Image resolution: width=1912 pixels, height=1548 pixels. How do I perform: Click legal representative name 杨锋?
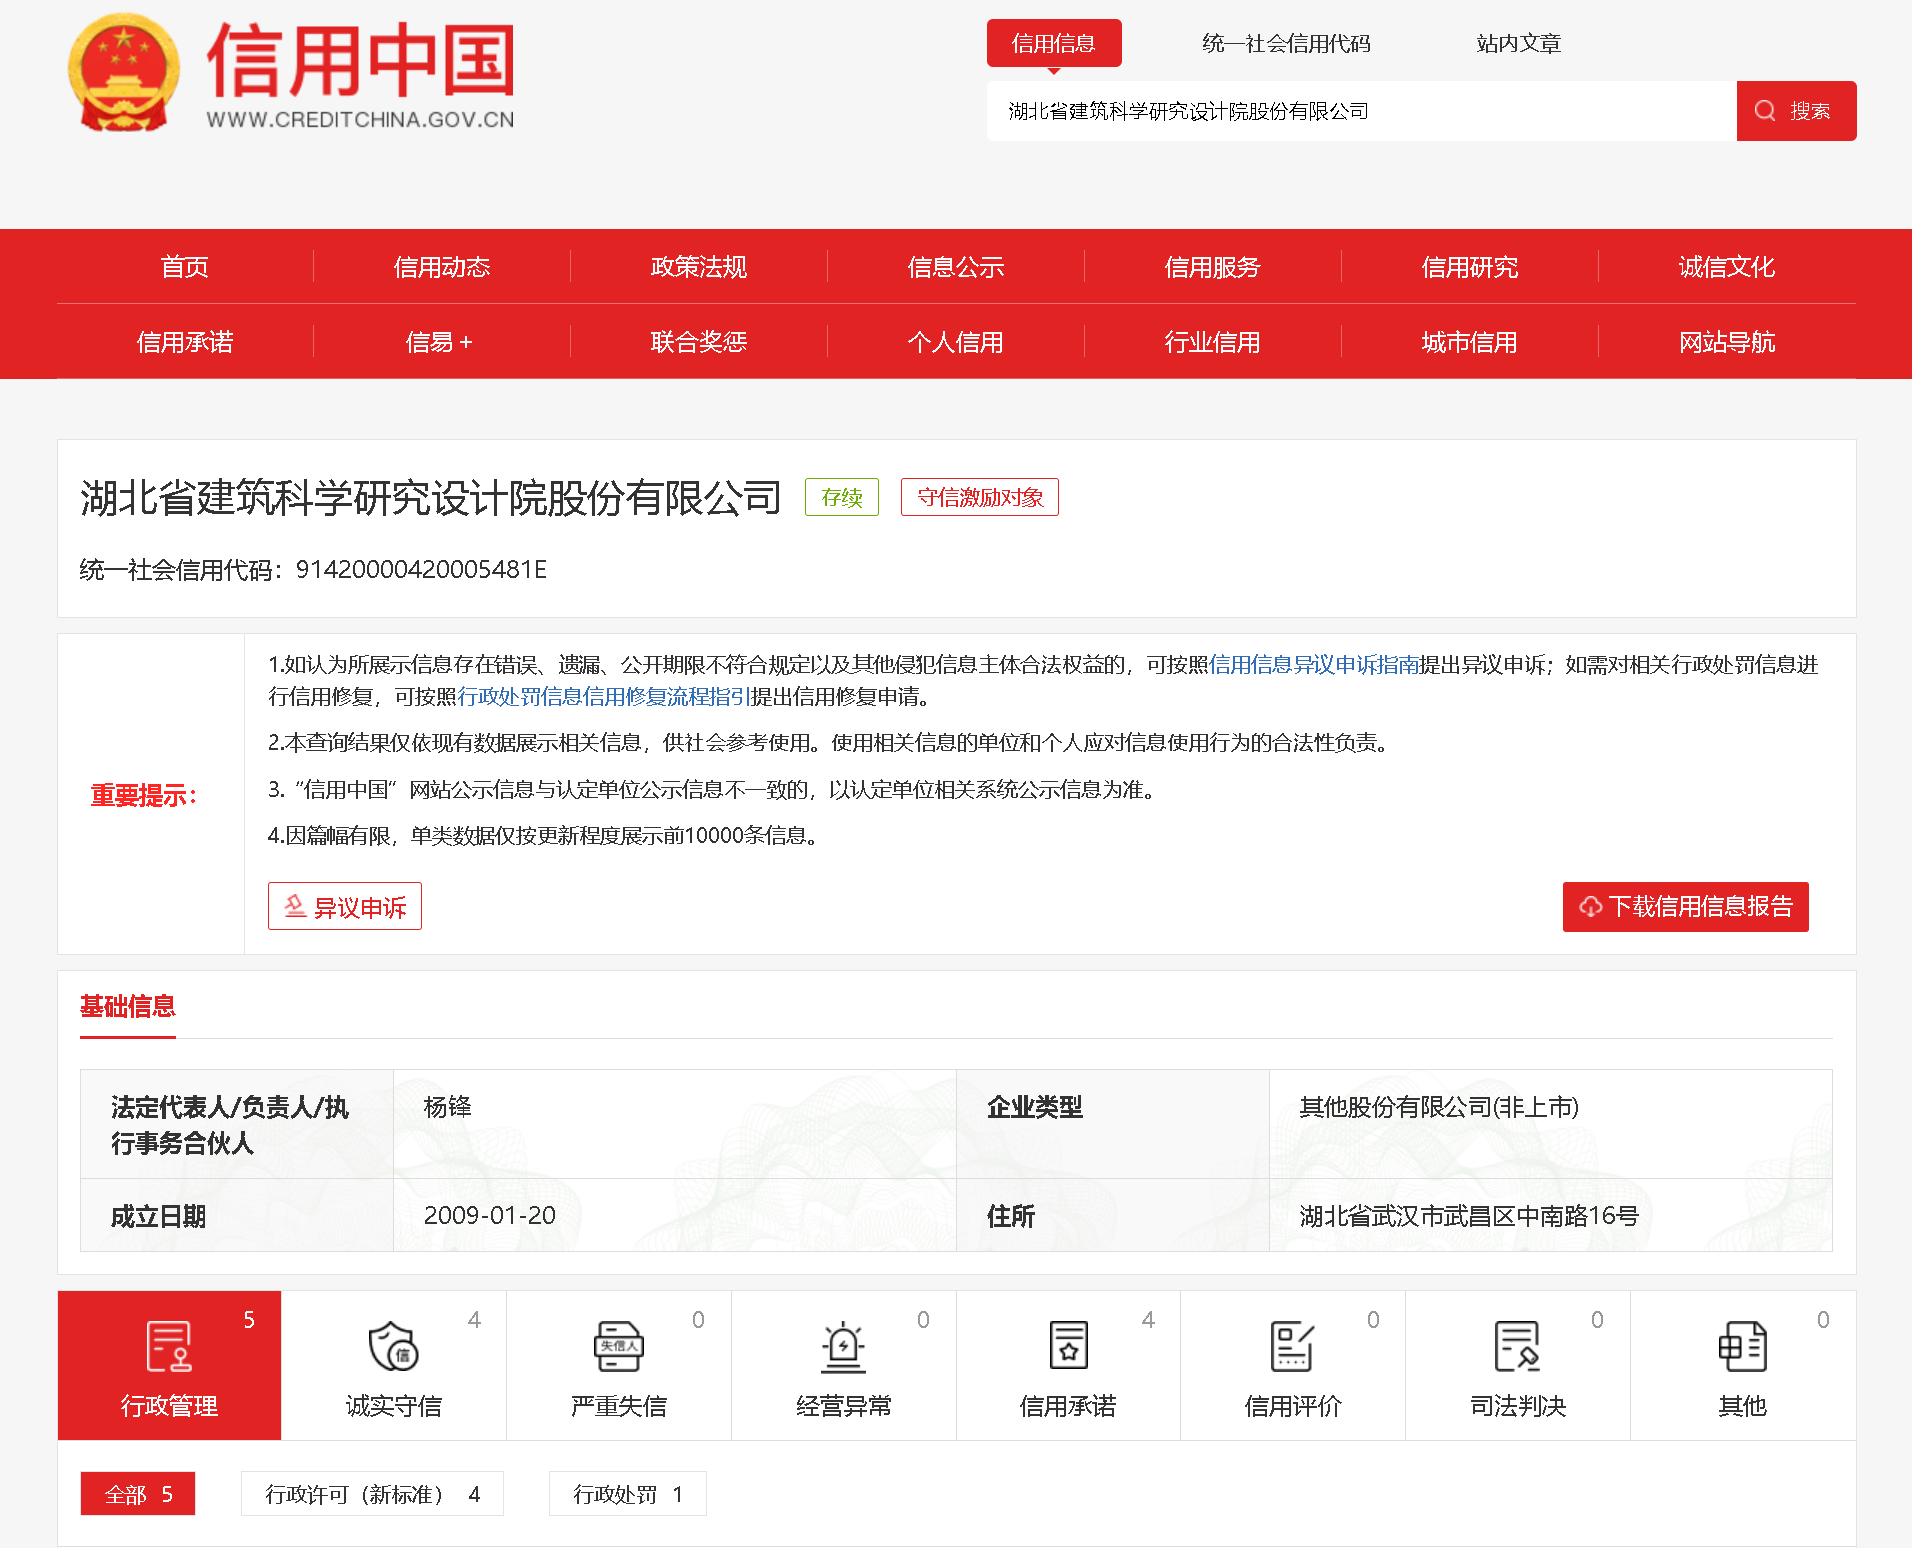tap(448, 1107)
